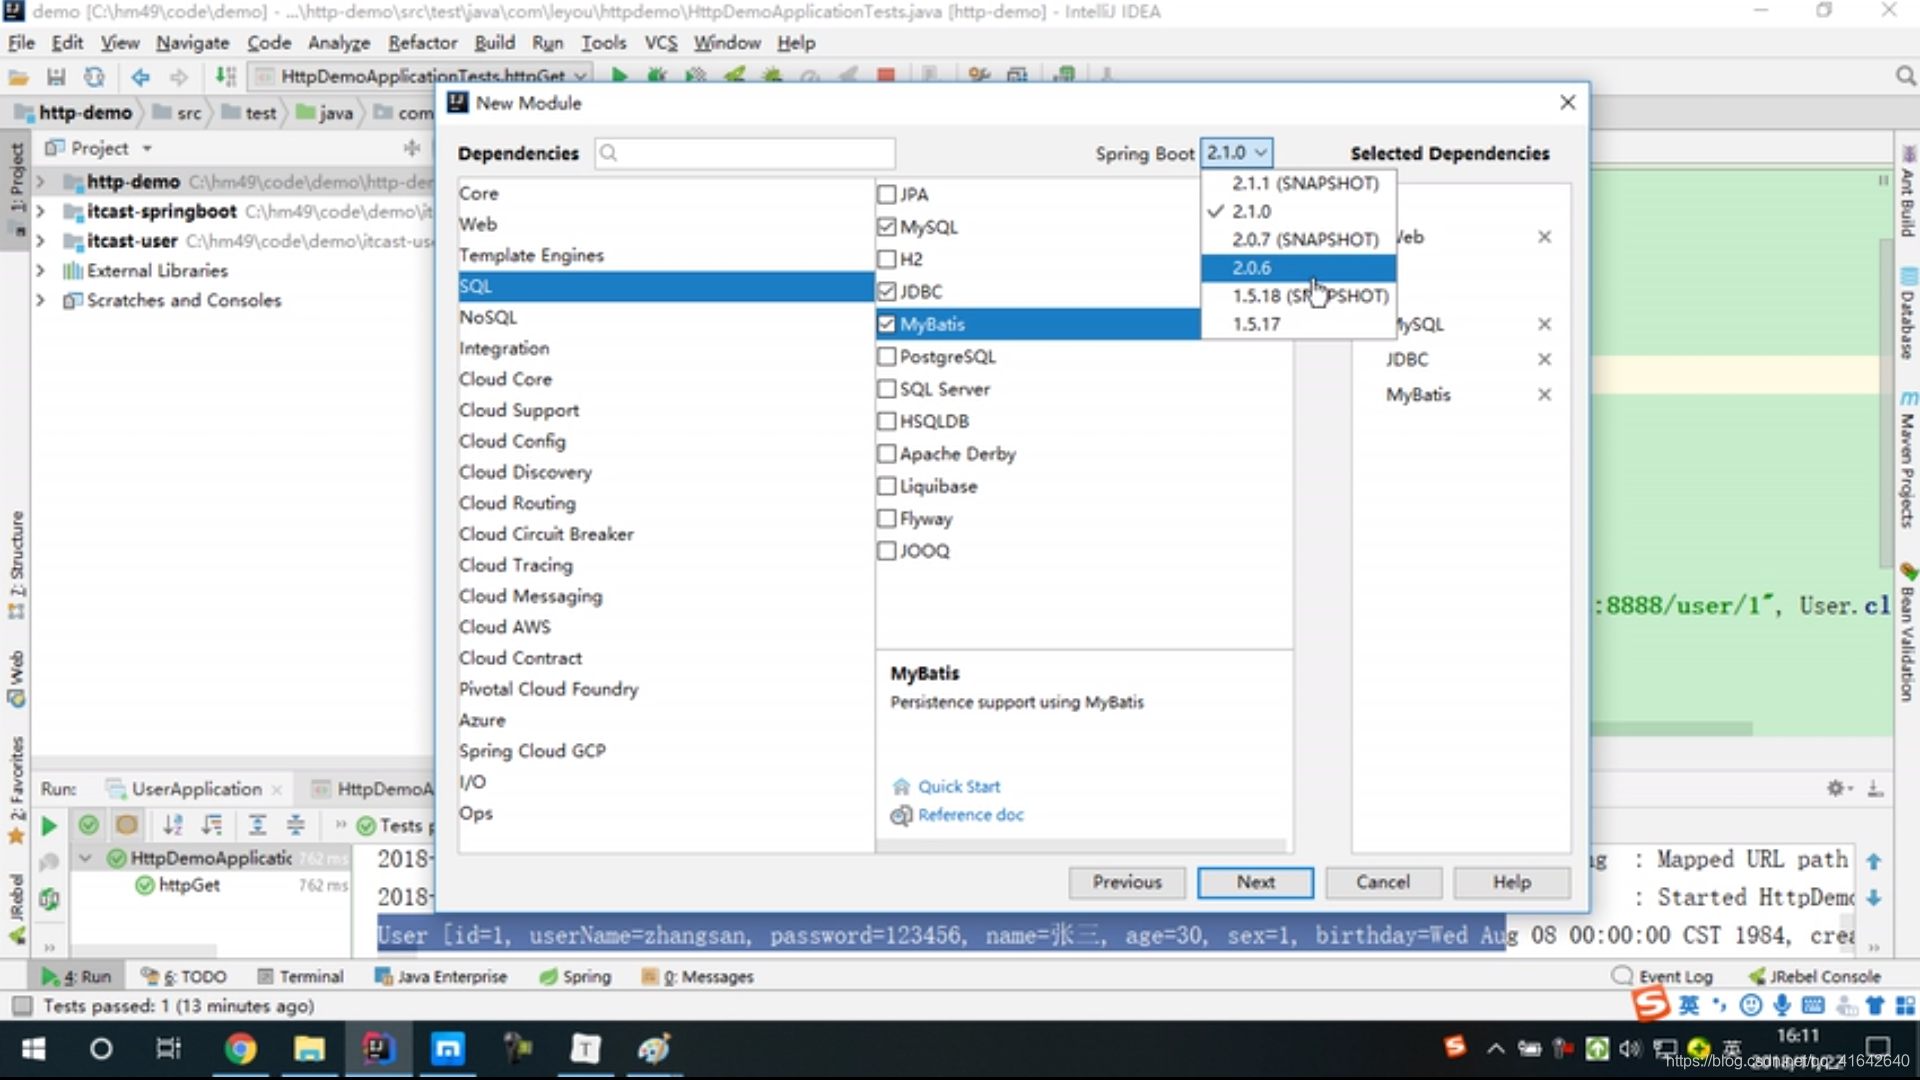This screenshot has width=1920, height=1080.
Task: Click the Next button in New Module
Action: click(1255, 882)
